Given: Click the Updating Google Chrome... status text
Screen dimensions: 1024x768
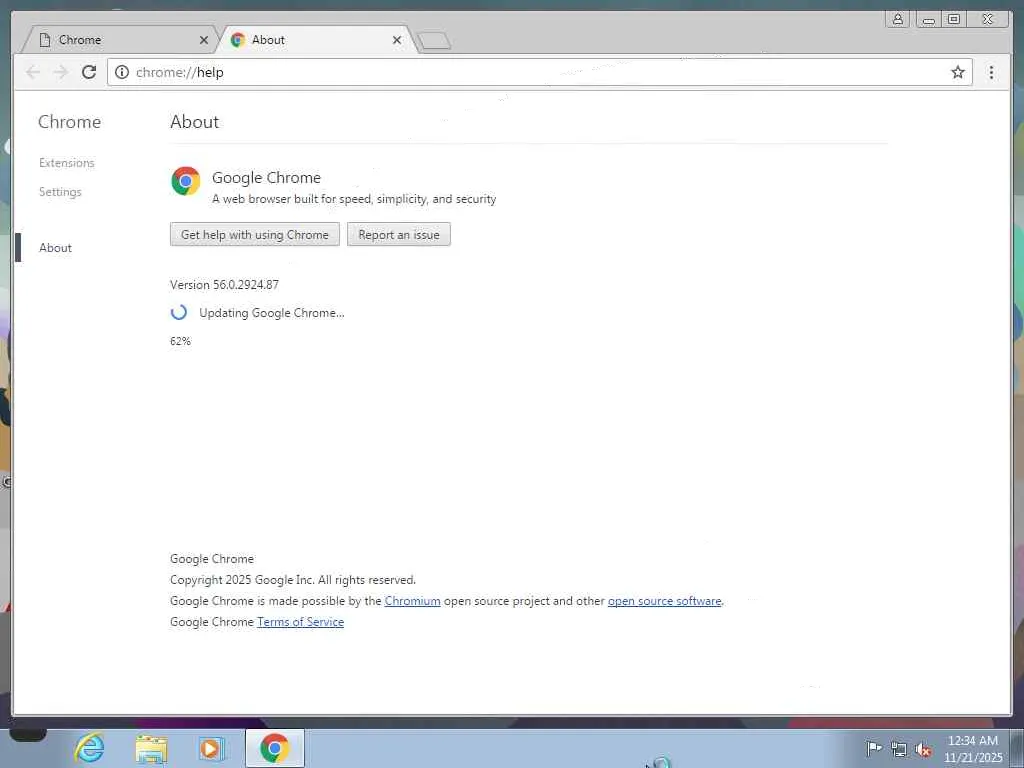Looking at the screenshot, I should coord(272,313).
